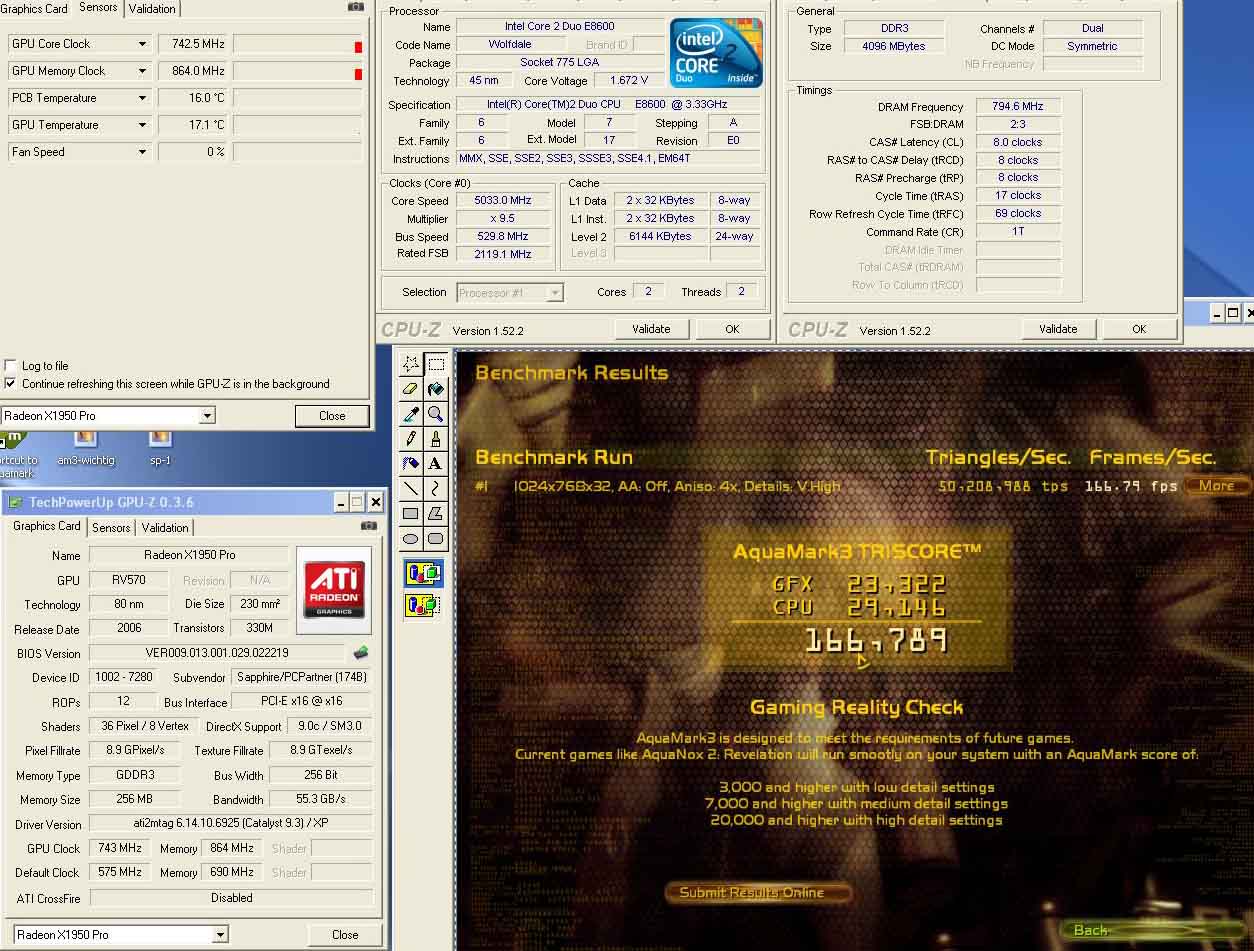
Task: Open the Processor #1 selection dropdown
Action: pos(556,293)
